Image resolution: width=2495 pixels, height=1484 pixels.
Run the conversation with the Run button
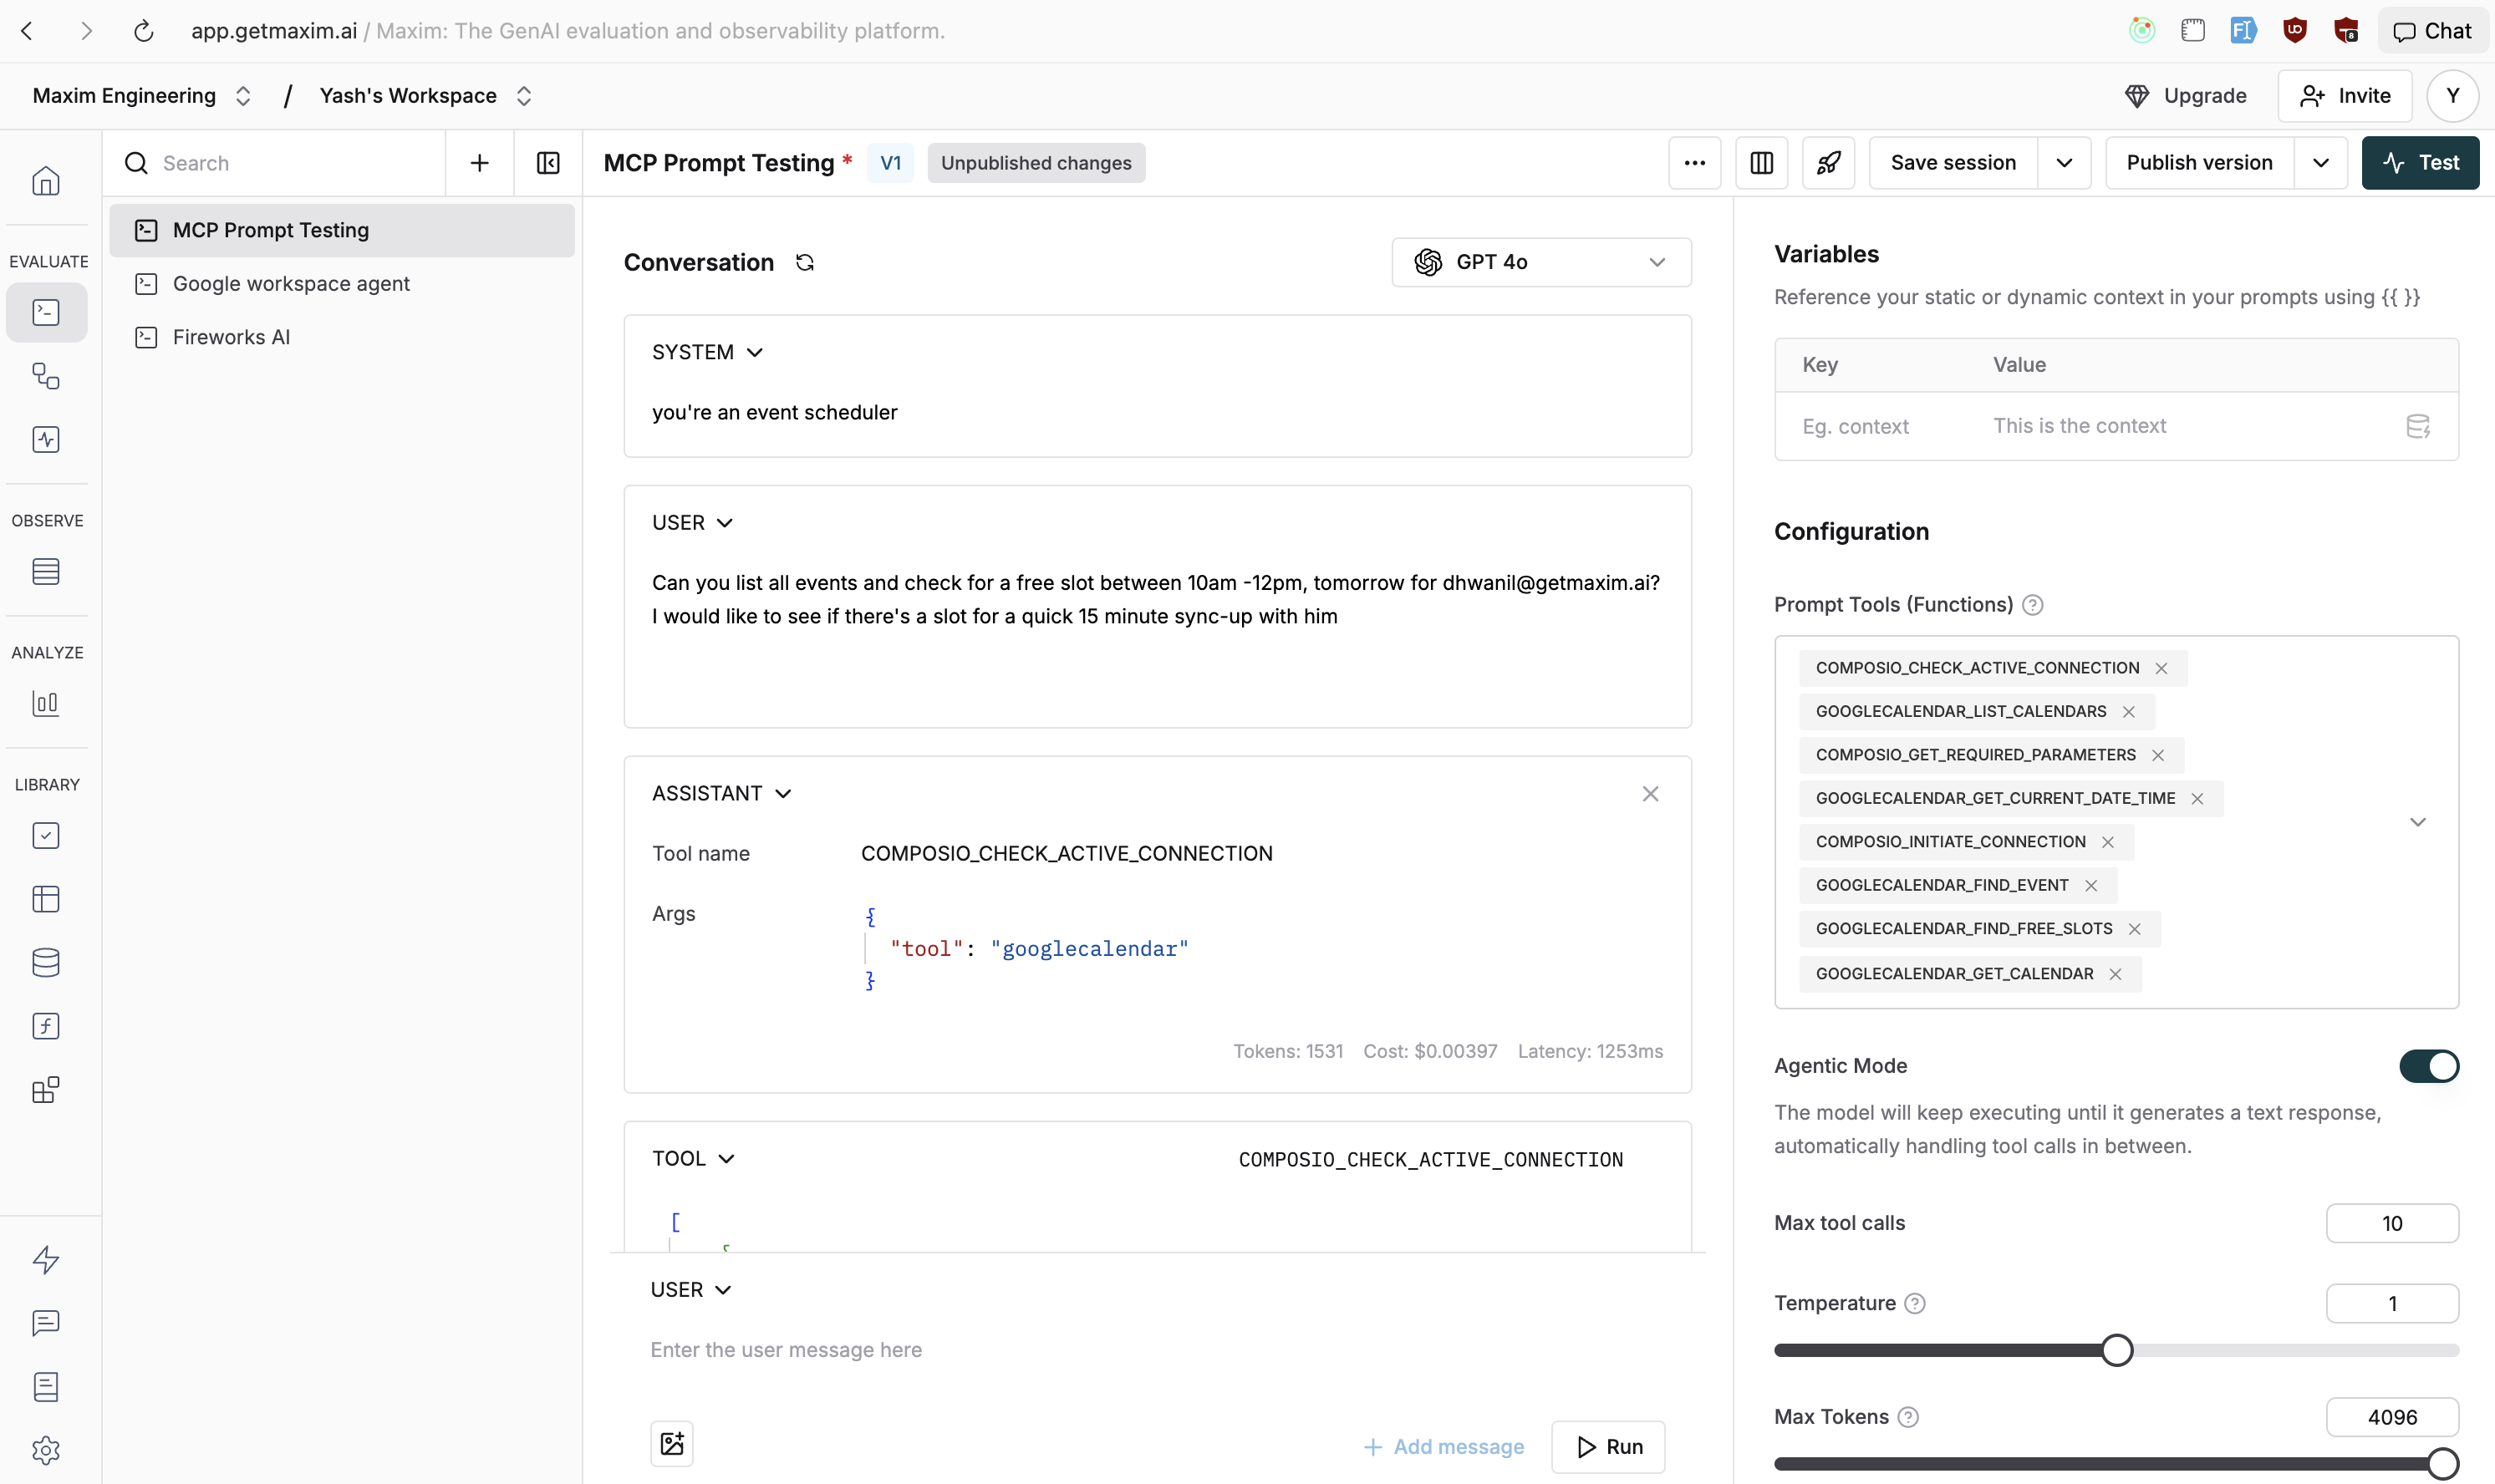coord(1608,1446)
